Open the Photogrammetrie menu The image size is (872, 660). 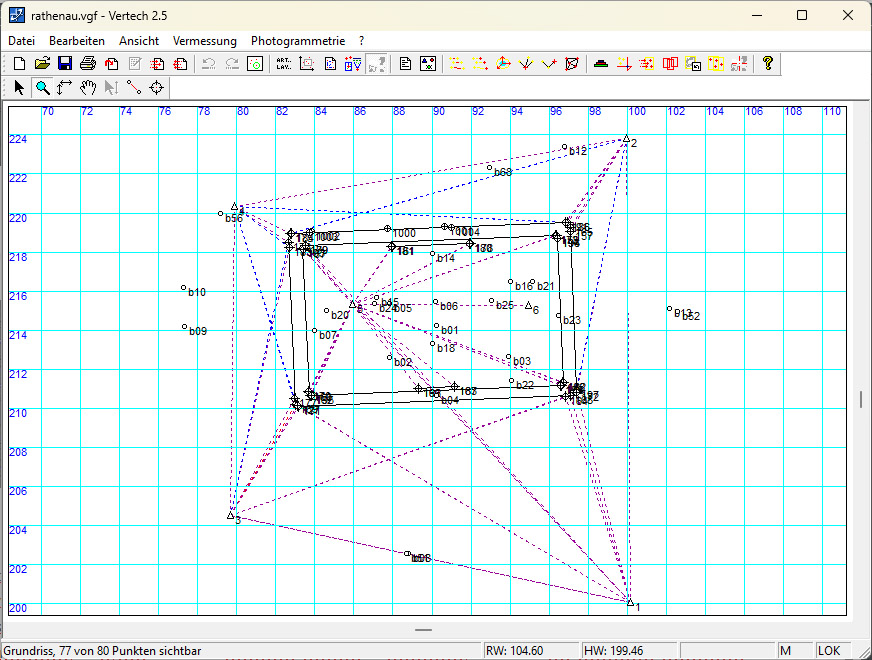pos(298,41)
